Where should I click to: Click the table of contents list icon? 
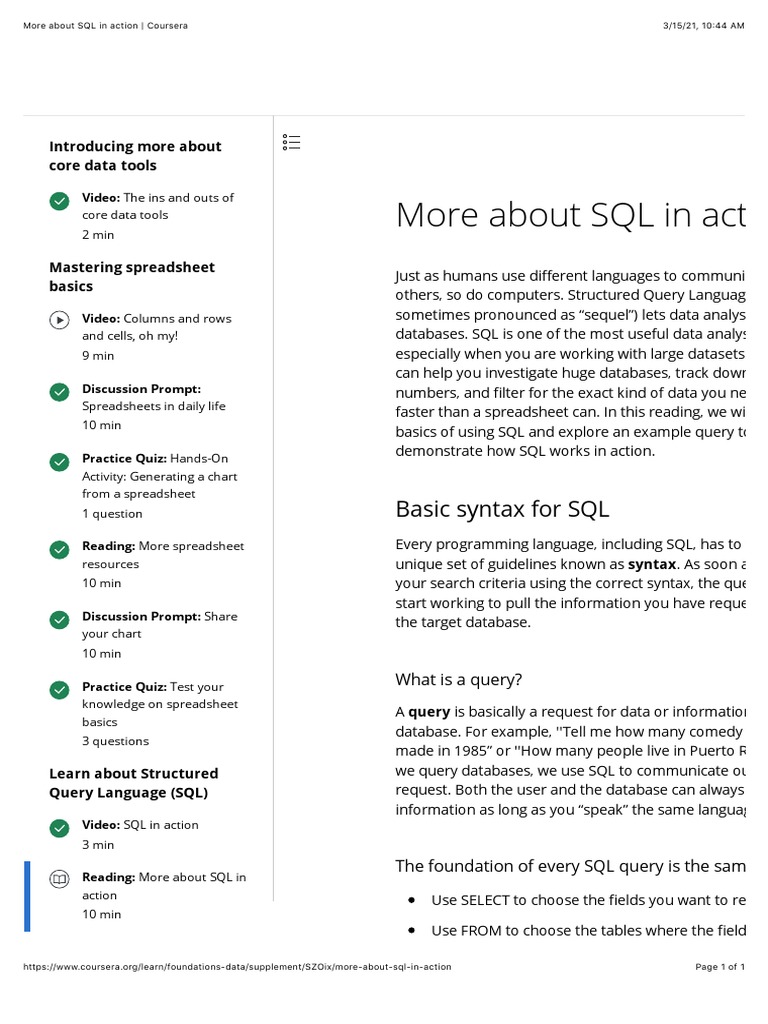pyautogui.click(x=292, y=142)
